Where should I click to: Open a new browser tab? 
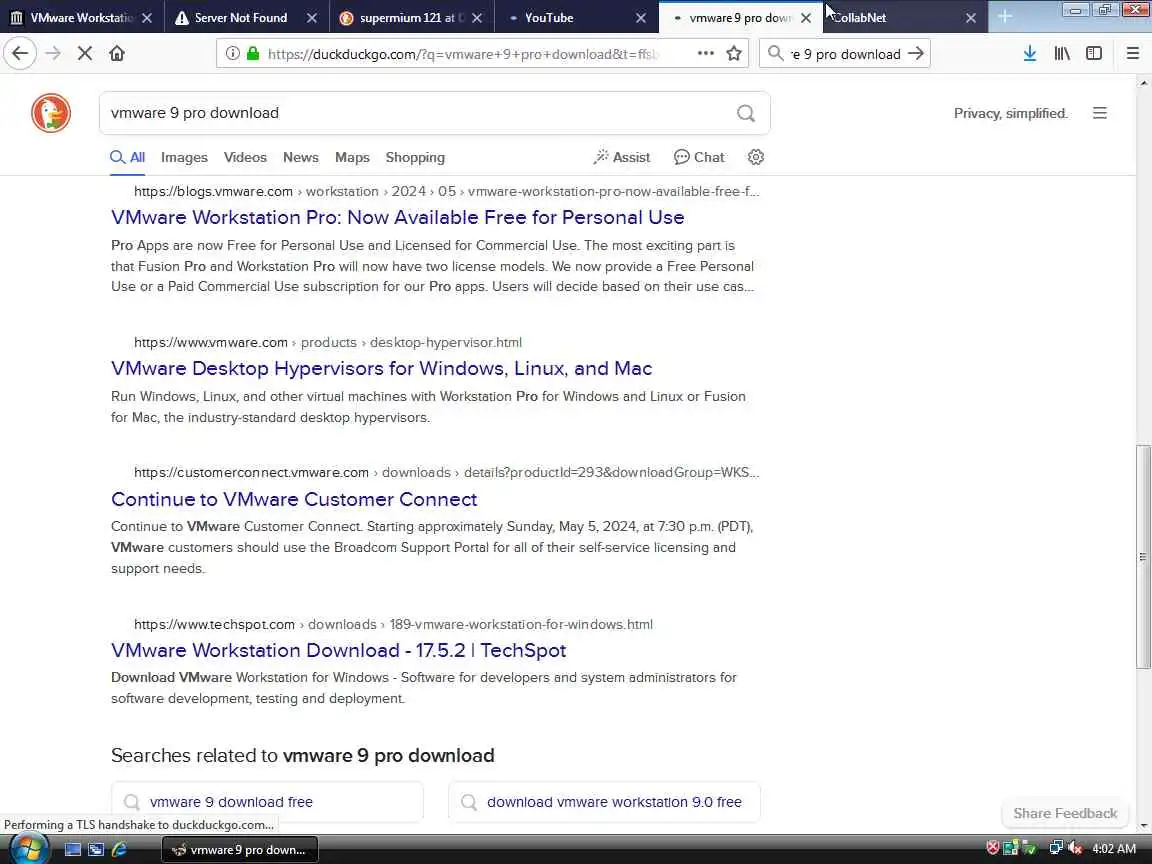tap(1004, 17)
